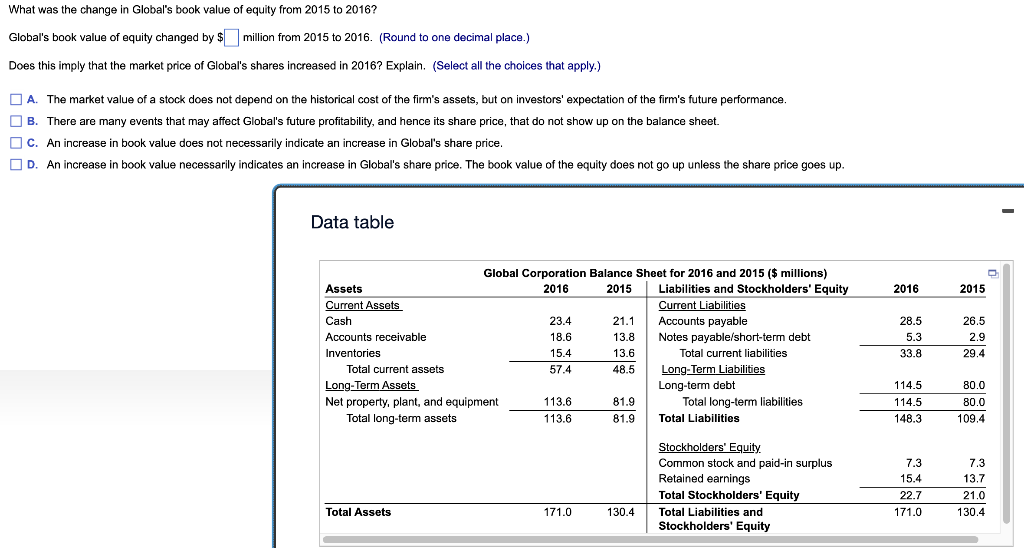The height and width of the screenshot is (548, 1024).
Task: Minimize the Data table dialog
Action: pyautogui.click(x=1008, y=210)
